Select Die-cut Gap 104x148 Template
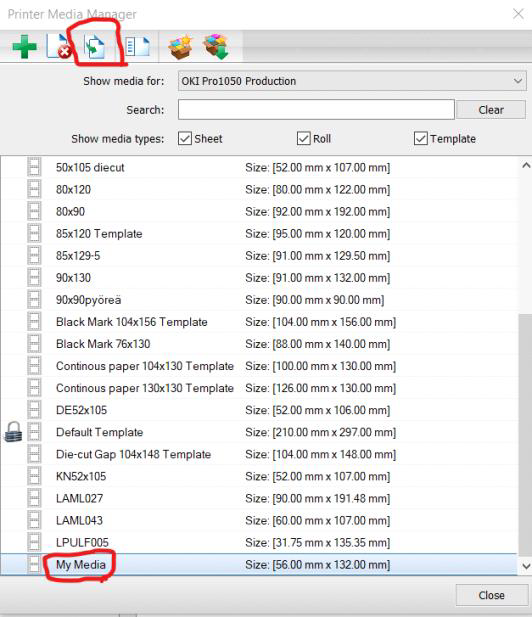The width and height of the screenshot is (532, 617). pos(259,454)
